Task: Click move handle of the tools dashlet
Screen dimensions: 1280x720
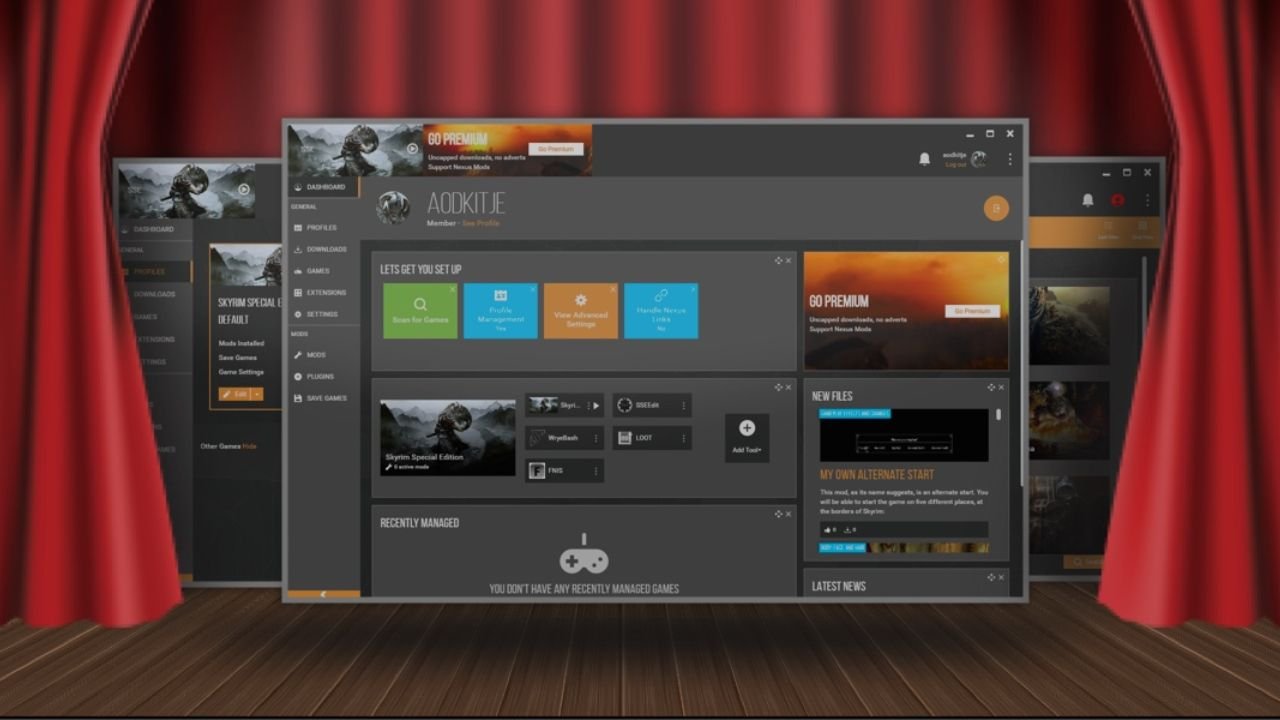Action: (x=778, y=387)
